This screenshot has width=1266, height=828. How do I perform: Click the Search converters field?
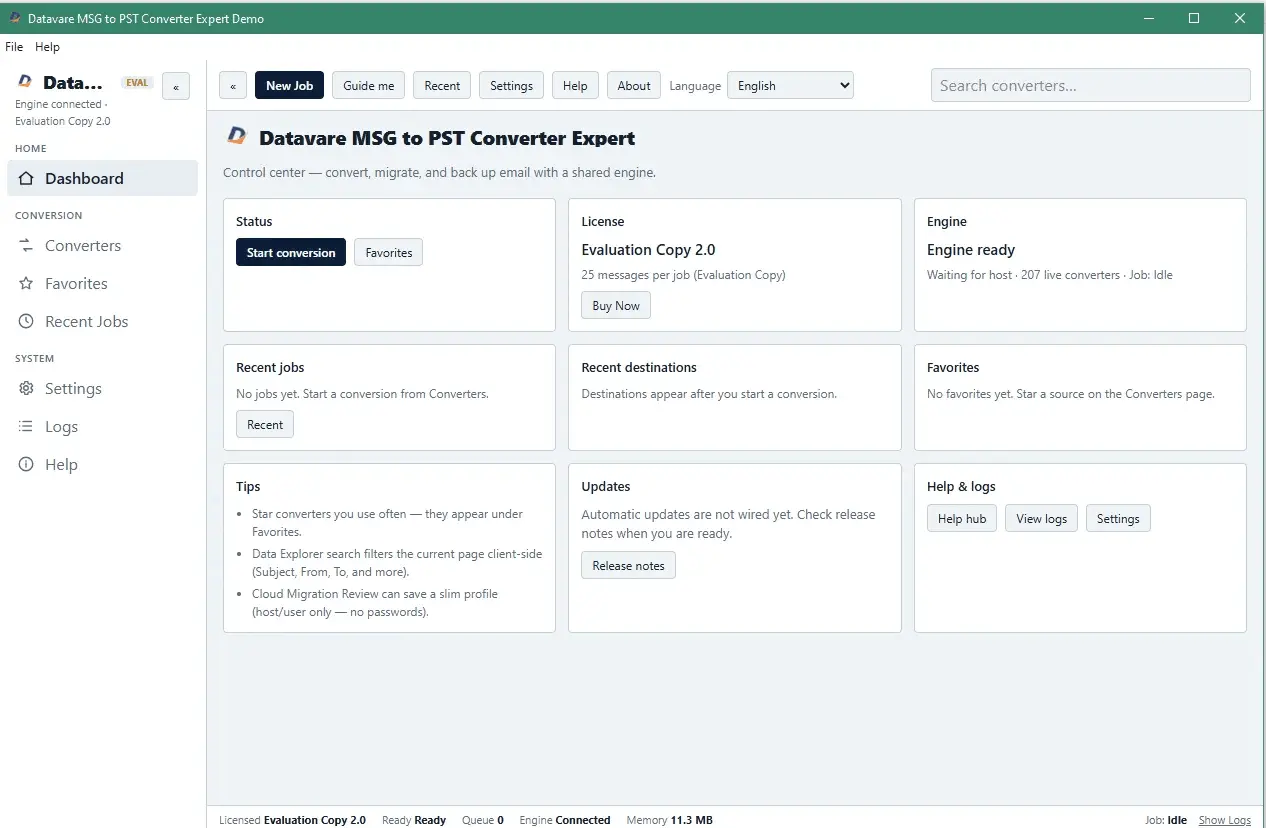[x=1090, y=85]
